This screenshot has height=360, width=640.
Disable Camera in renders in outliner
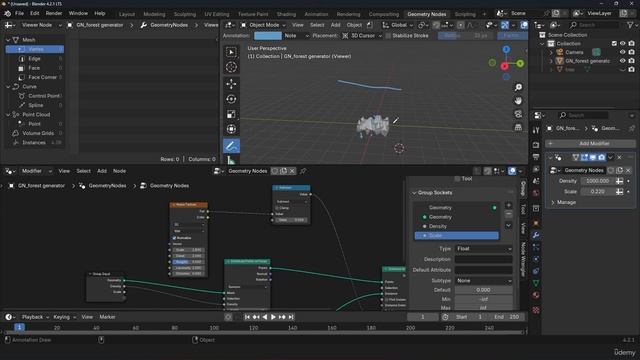(631, 52)
